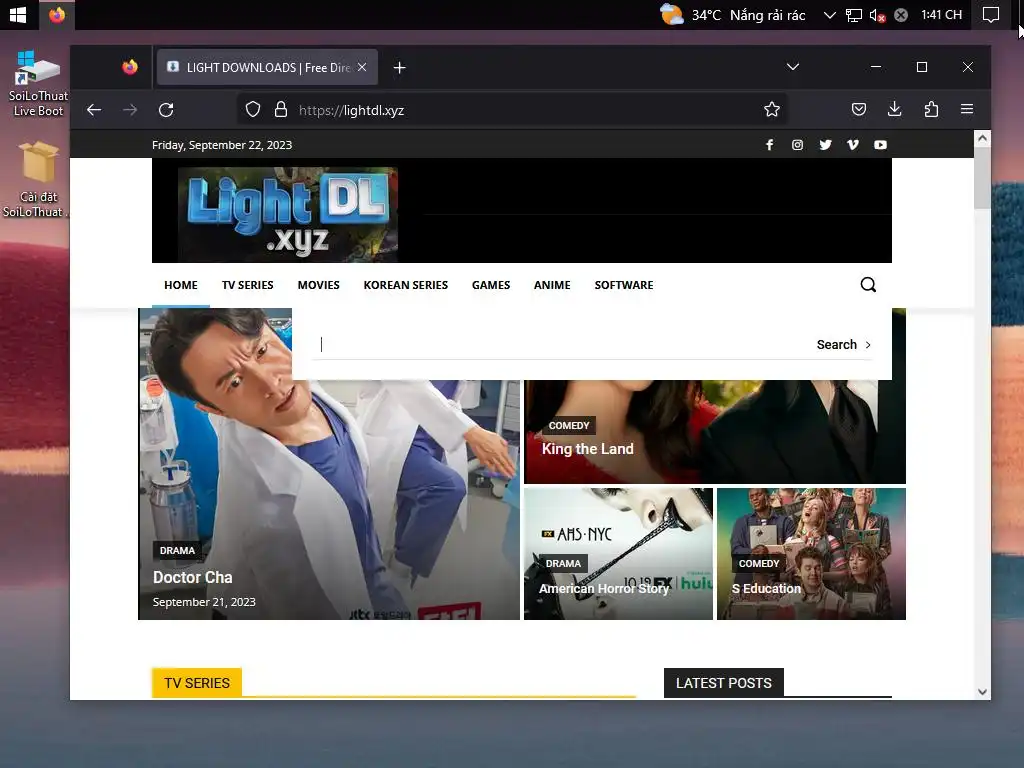Reload the current page
Screen dimensions: 1024x768
tap(166, 110)
